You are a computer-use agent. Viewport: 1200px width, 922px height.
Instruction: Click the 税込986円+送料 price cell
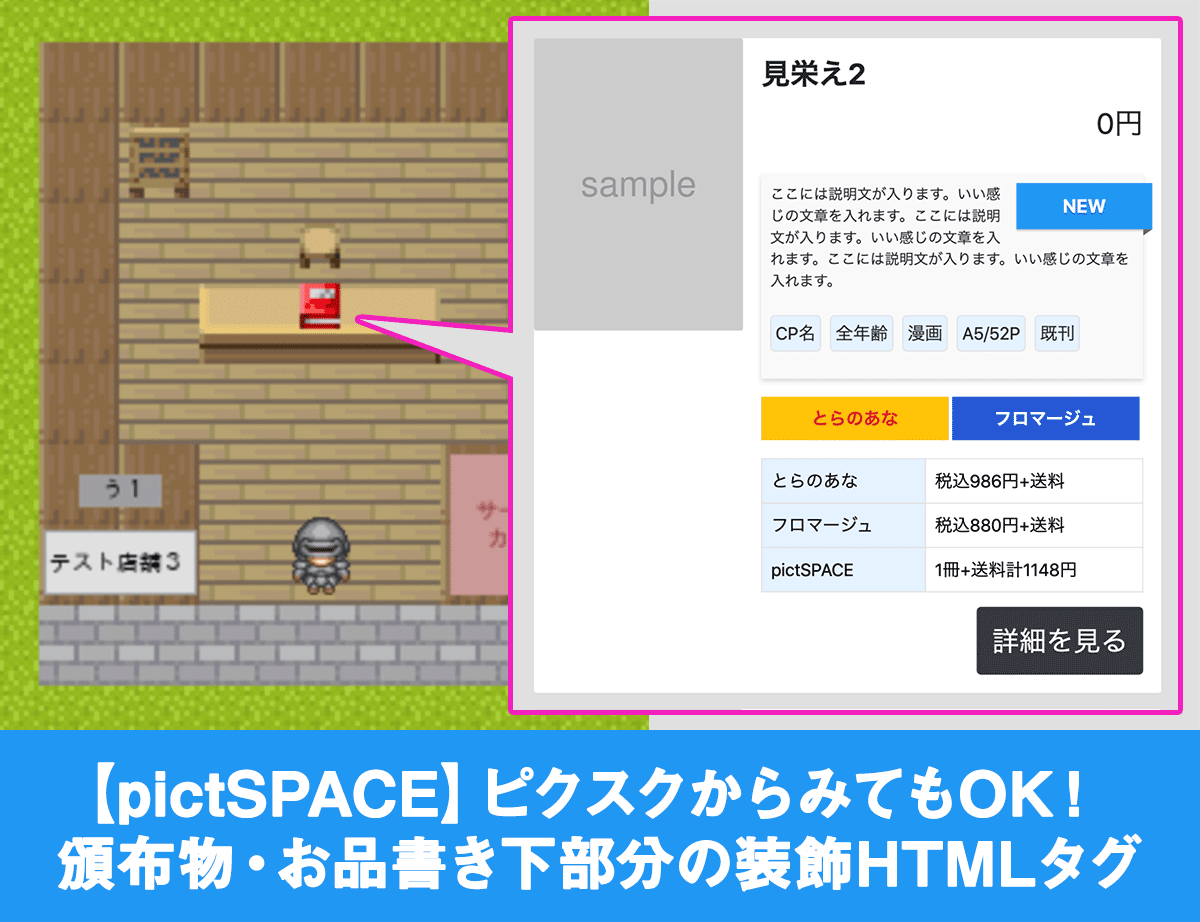[1033, 481]
